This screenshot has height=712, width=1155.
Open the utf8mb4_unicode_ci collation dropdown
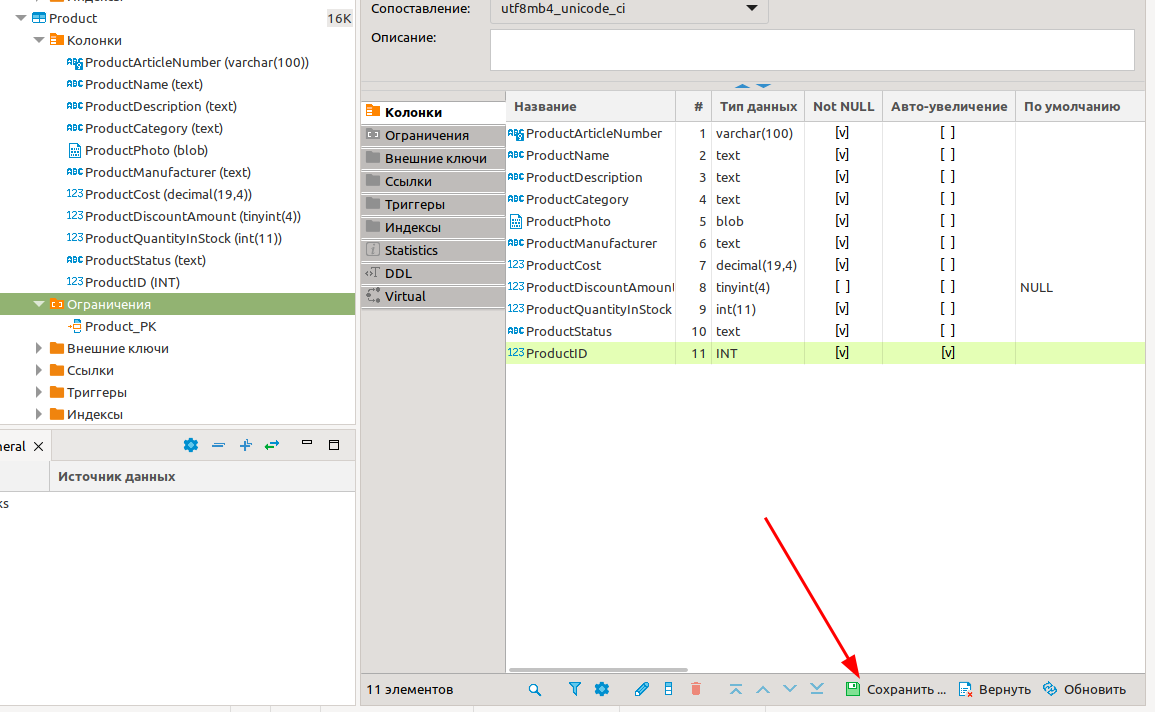click(x=752, y=9)
